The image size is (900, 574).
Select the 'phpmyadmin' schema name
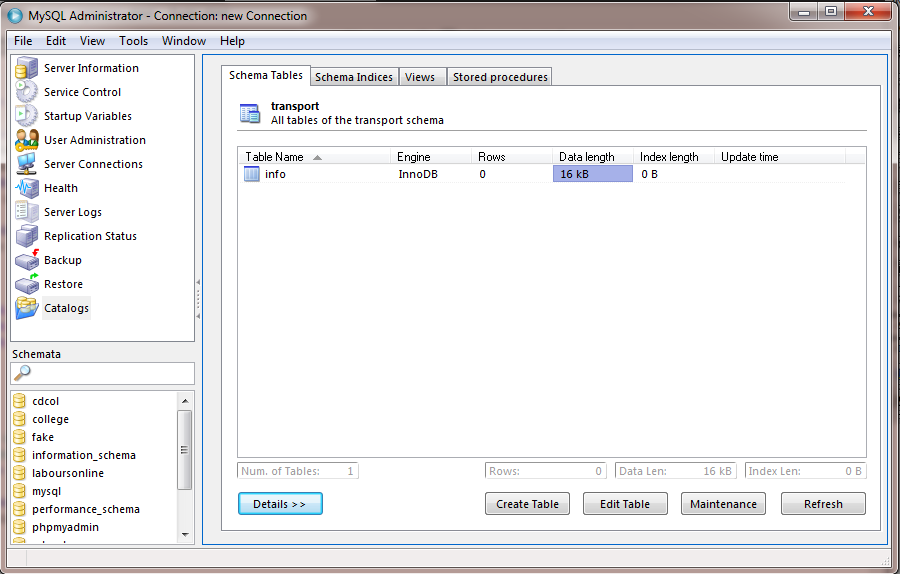[65, 527]
